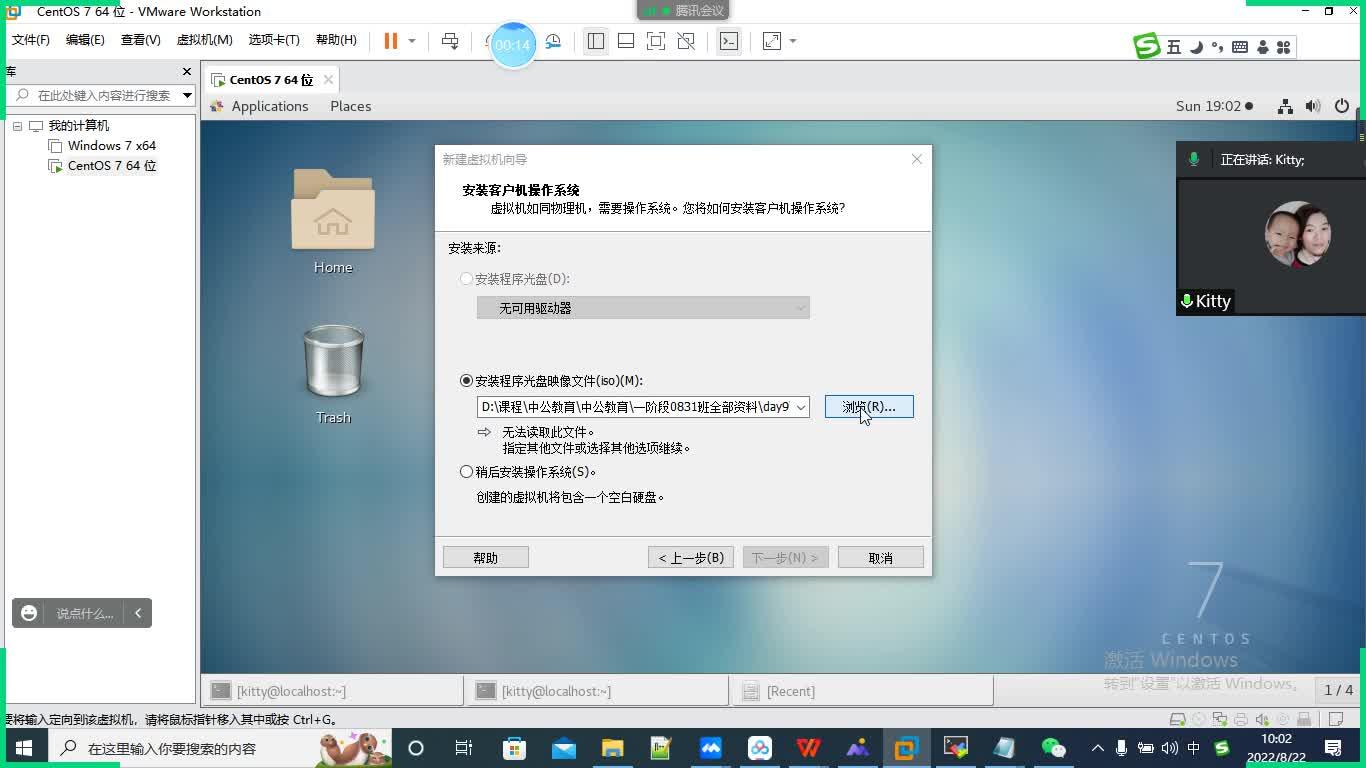1366x768 pixels.
Task: Open the 虚拟机(M) menu
Action: pyautogui.click(x=204, y=40)
